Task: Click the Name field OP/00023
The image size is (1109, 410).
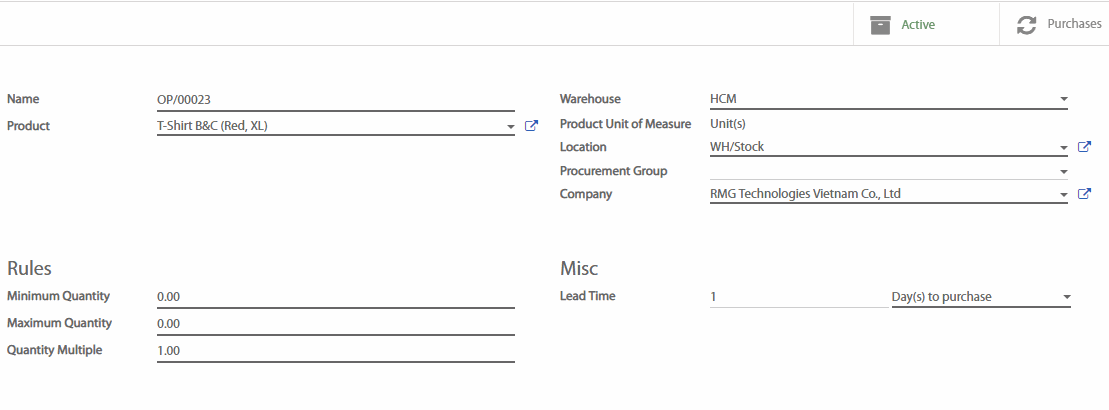Action: point(335,100)
